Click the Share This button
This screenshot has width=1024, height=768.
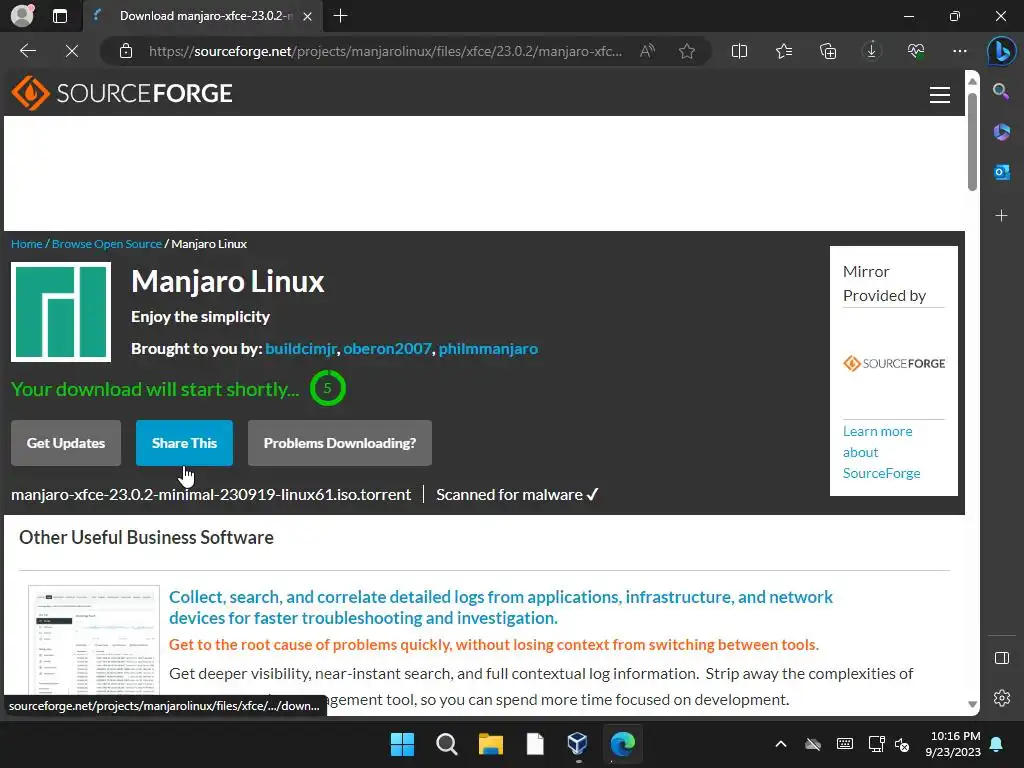(x=184, y=443)
